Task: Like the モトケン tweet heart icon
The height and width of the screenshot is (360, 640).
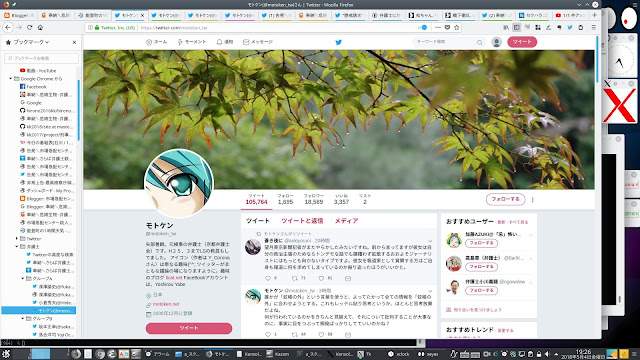Action: [x=321, y=335]
